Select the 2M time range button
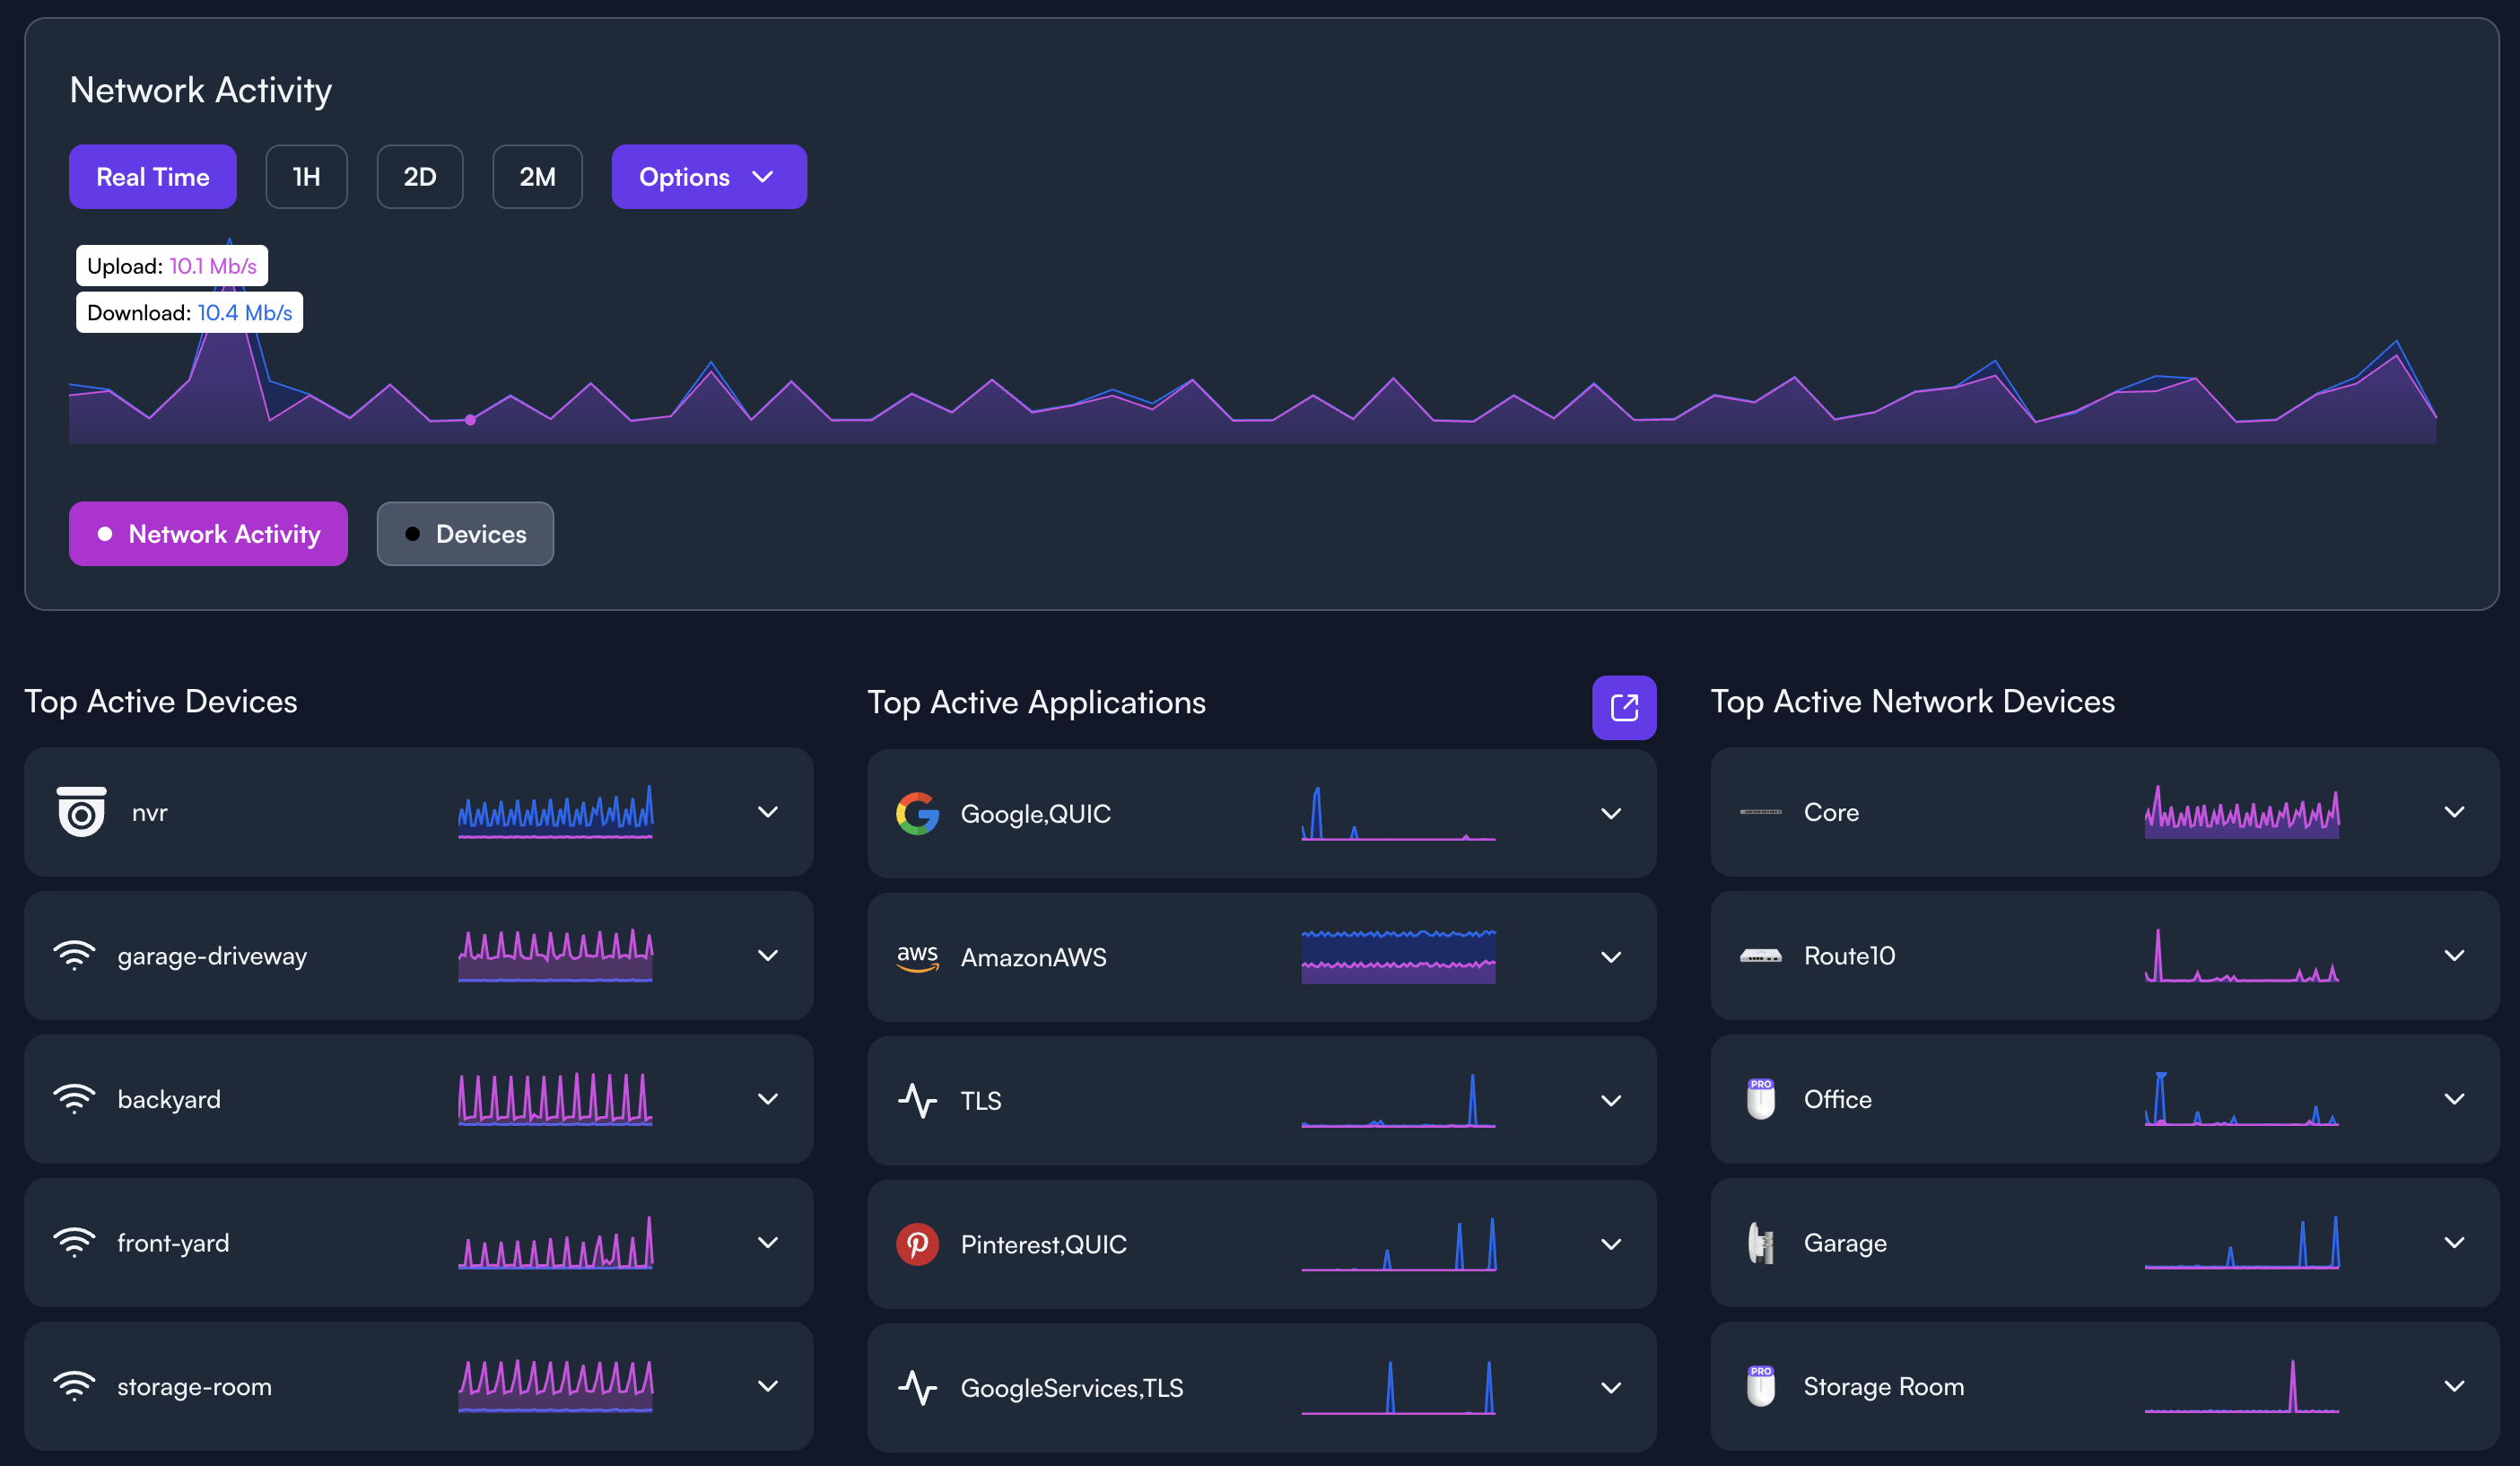This screenshot has width=2520, height=1466. tap(537, 177)
